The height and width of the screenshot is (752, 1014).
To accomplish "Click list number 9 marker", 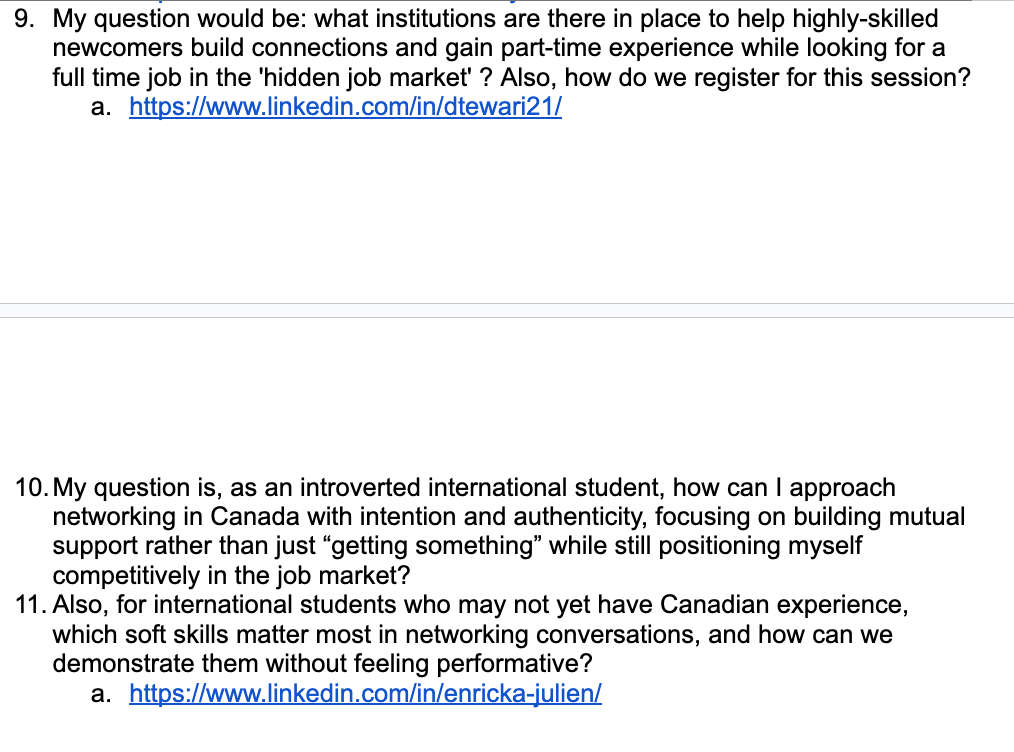I will tap(26, 18).
